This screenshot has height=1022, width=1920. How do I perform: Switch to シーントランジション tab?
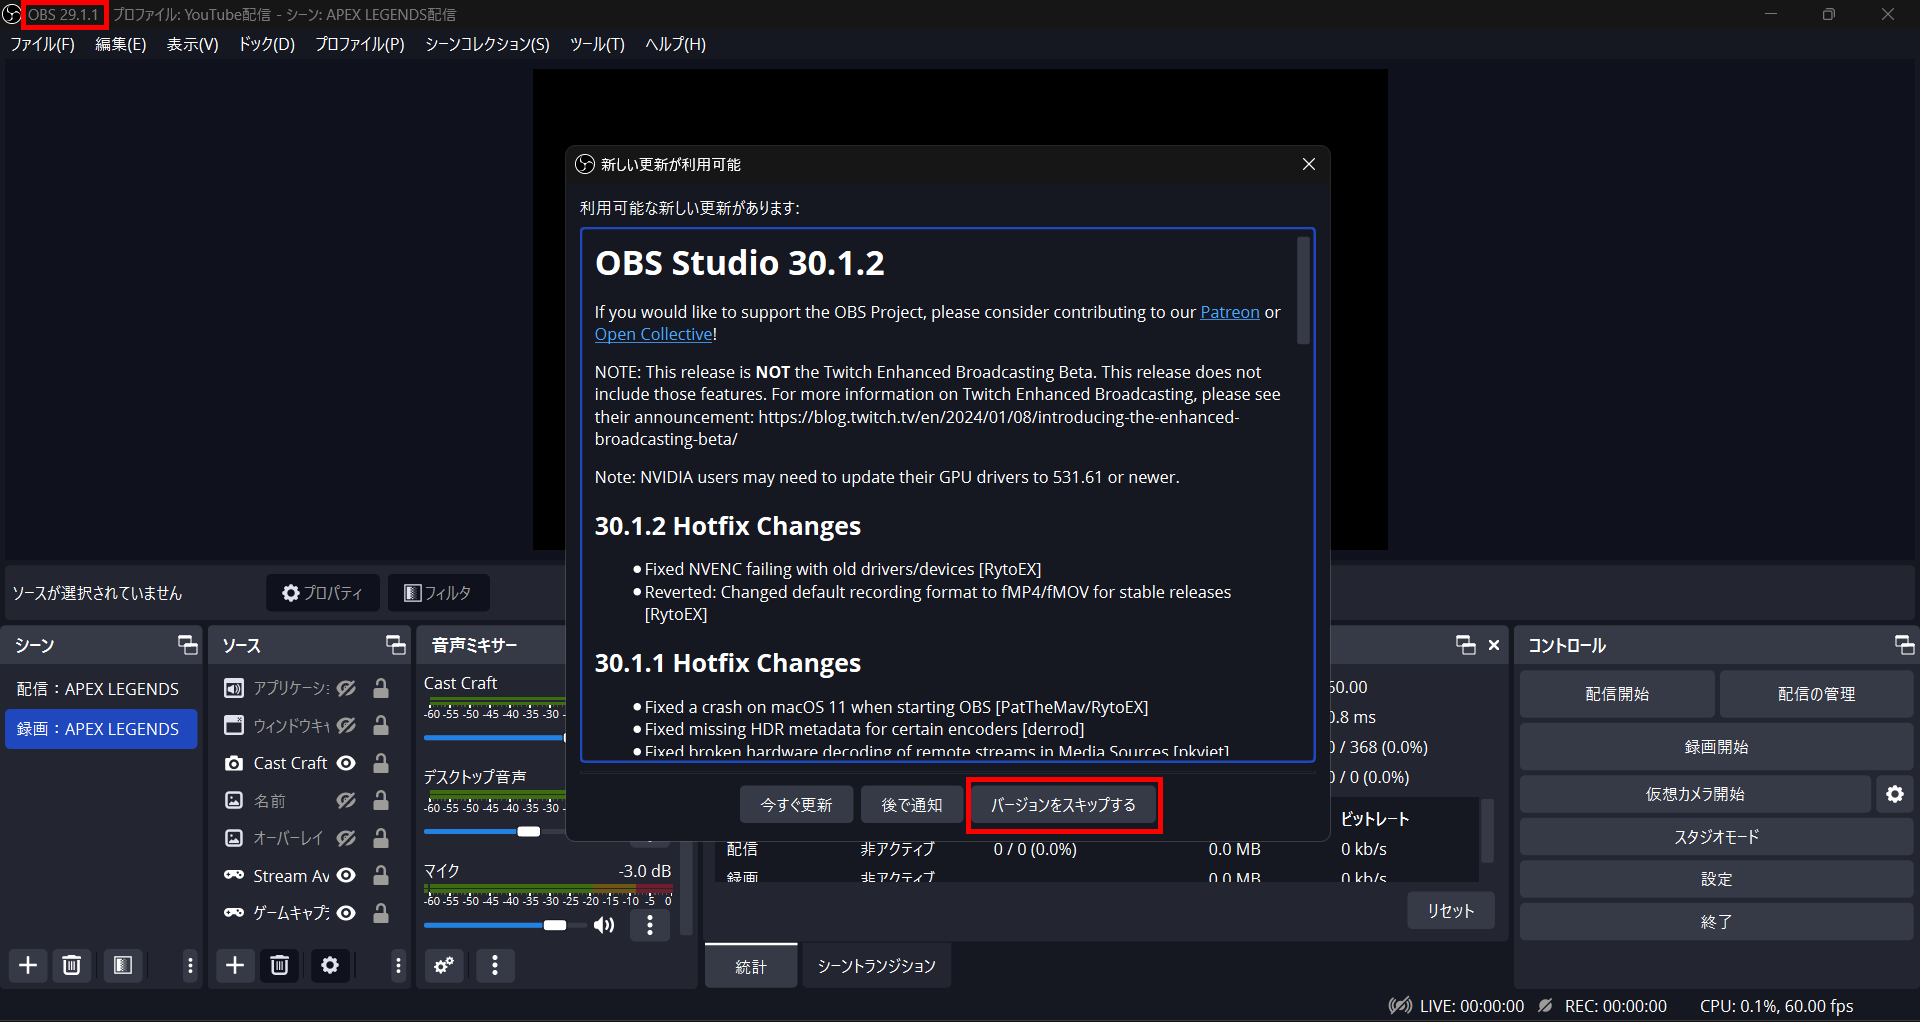coord(877,966)
